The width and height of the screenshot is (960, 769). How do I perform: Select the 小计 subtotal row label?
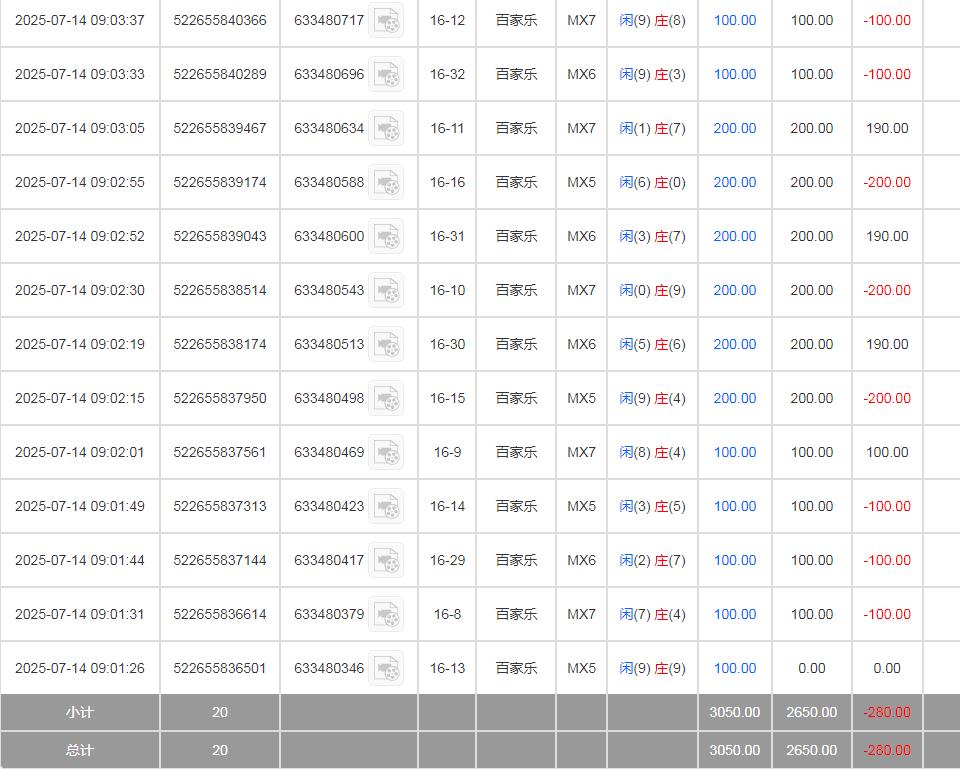[79, 712]
